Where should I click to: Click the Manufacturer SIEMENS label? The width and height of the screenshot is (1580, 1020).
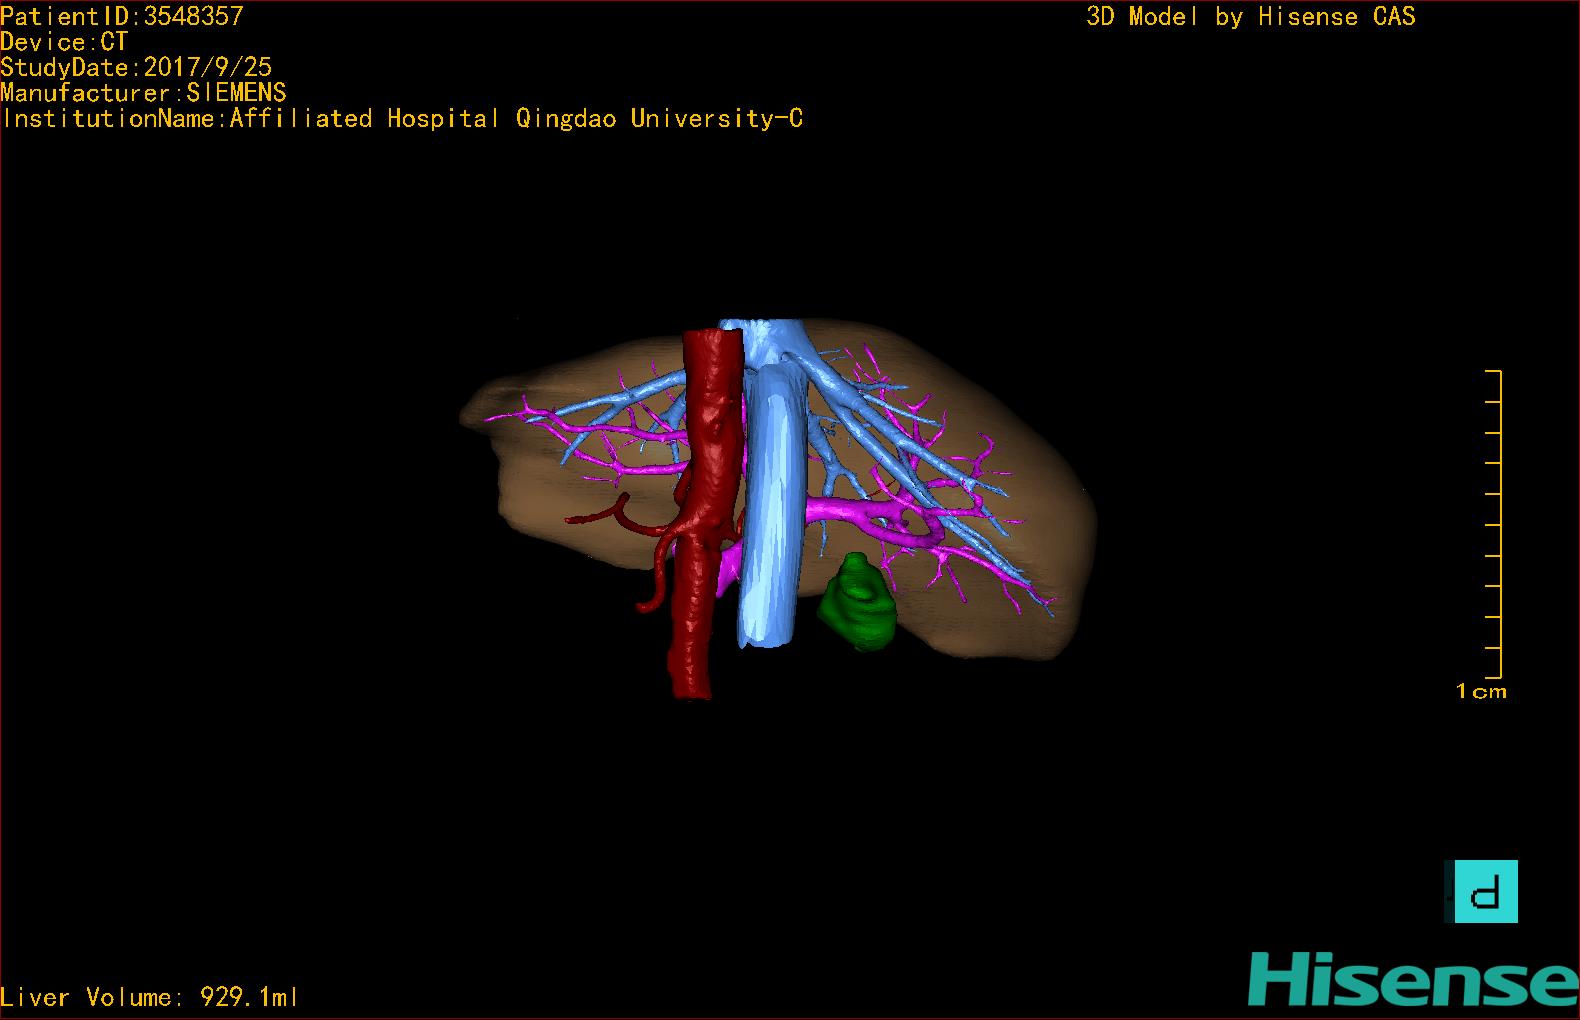click(x=143, y=93)
